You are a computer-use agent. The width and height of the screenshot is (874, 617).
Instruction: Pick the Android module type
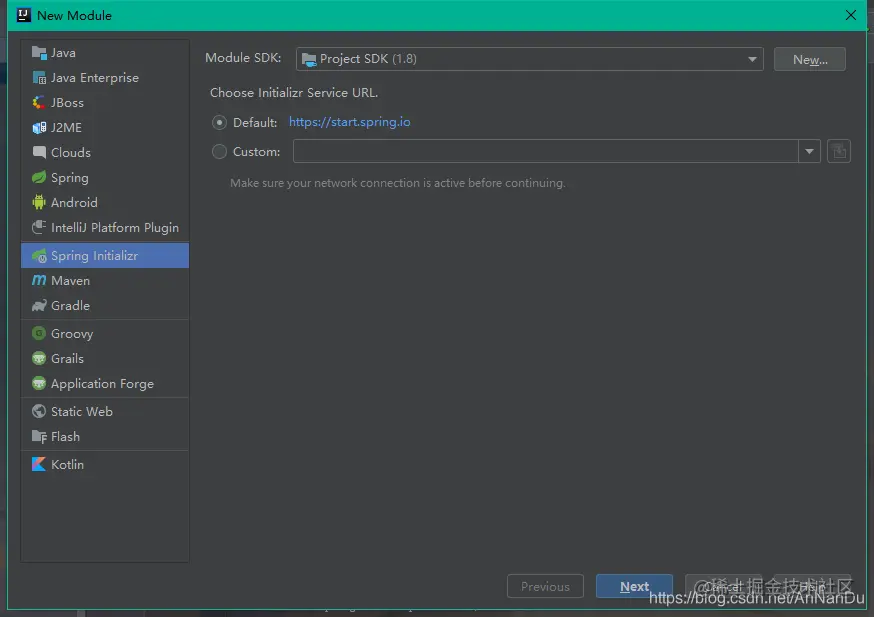click(x=105, y=202)
